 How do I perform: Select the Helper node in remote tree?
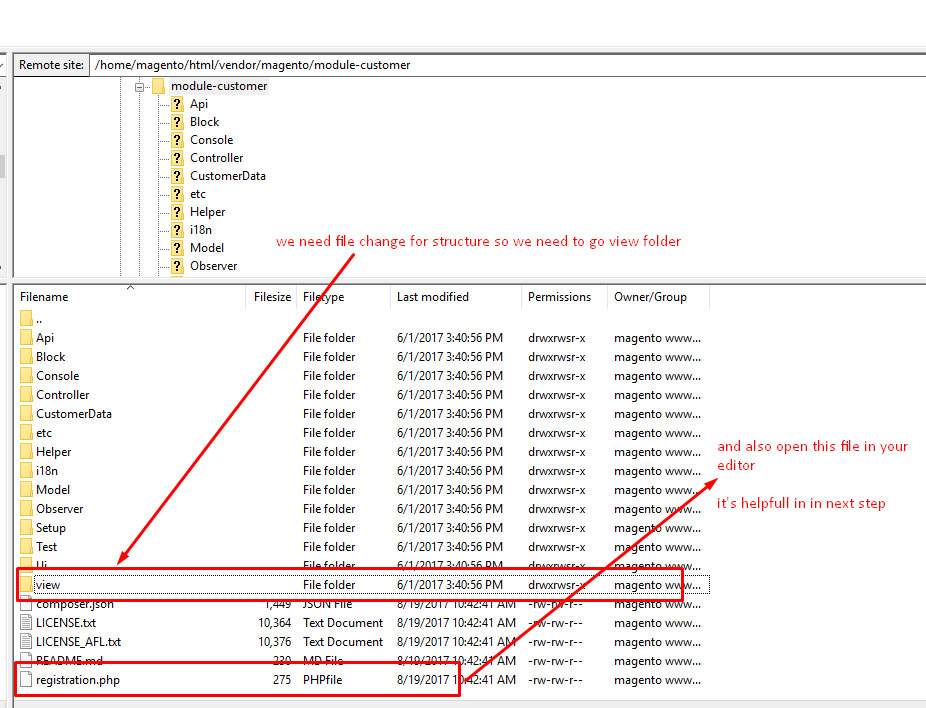(207, 213)
